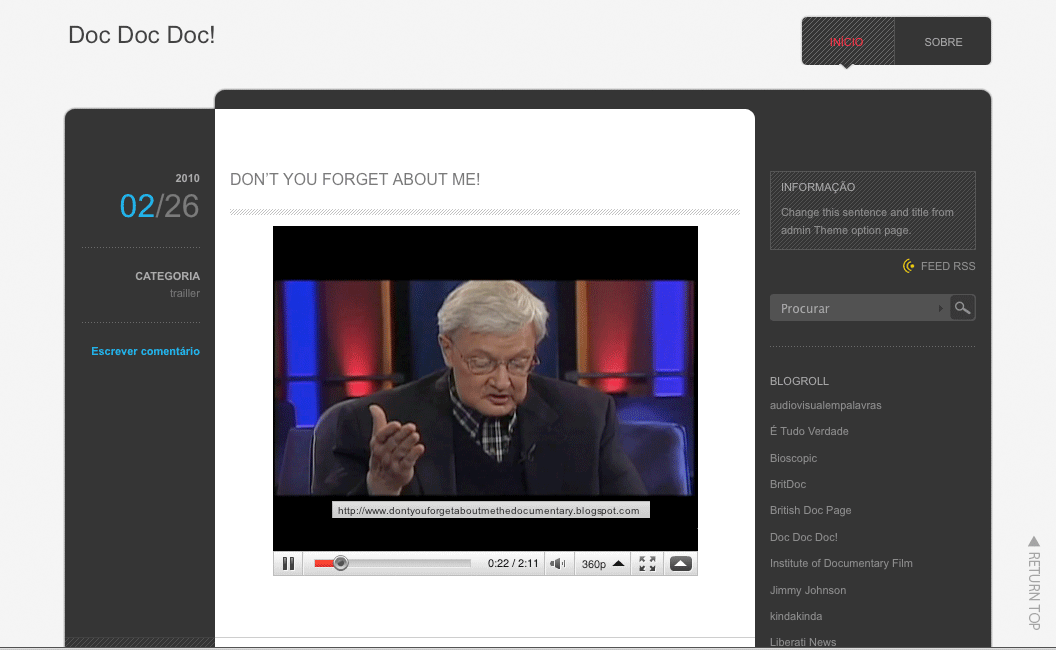The width and height of the screenshot is (1056, 650).
Task: Open Doc Doc Doc! blogroll link
Action: tap(803, 538)
